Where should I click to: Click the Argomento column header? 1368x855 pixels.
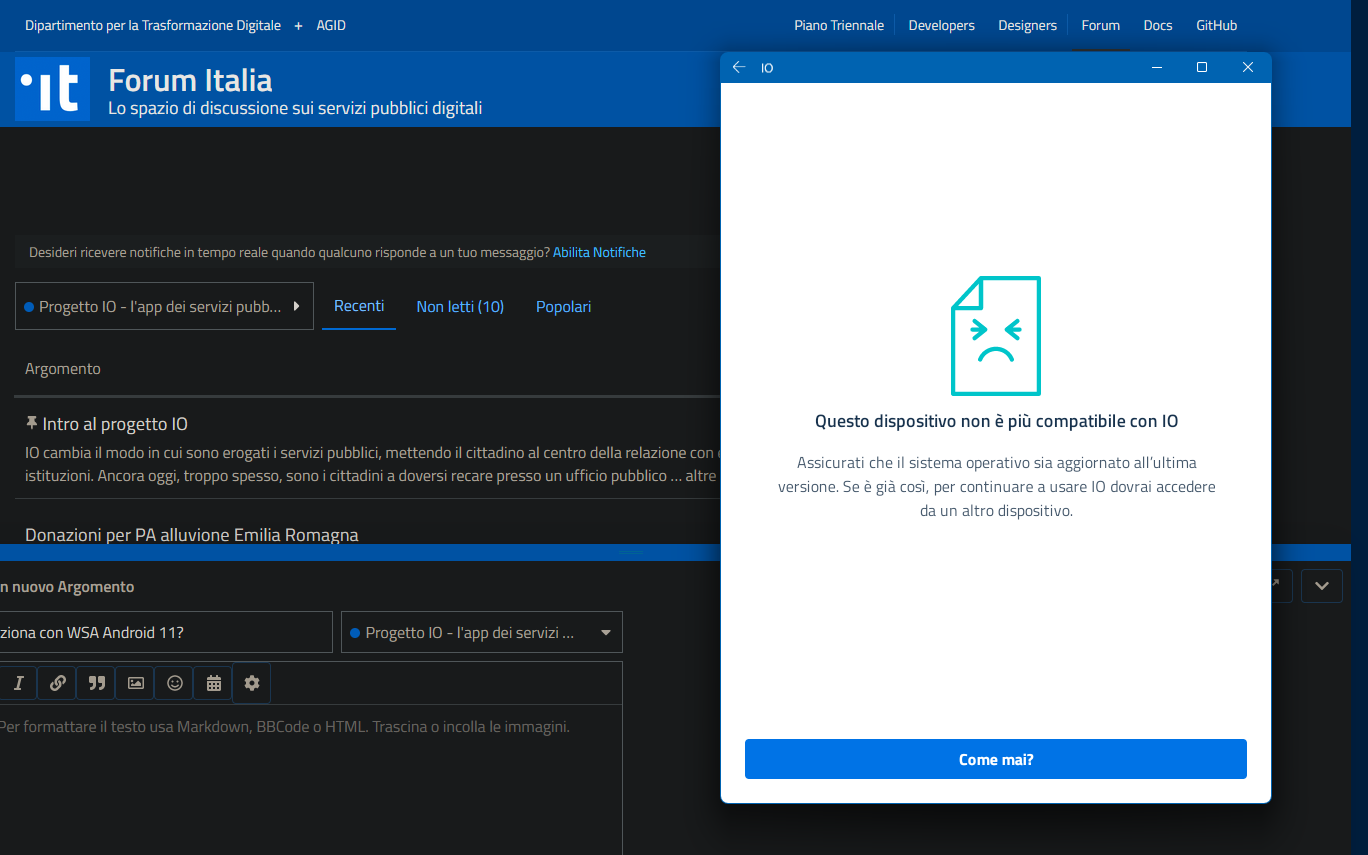tap(63, 369)
